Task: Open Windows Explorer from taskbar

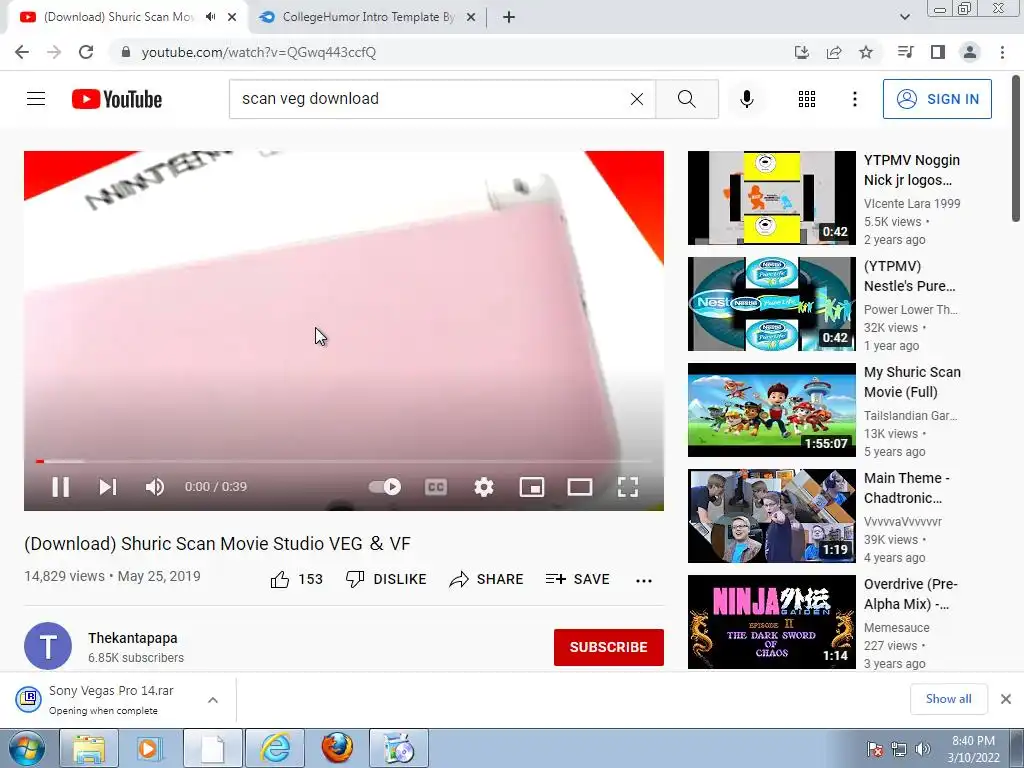Action: pyautogui.click(x=88, y=748)
